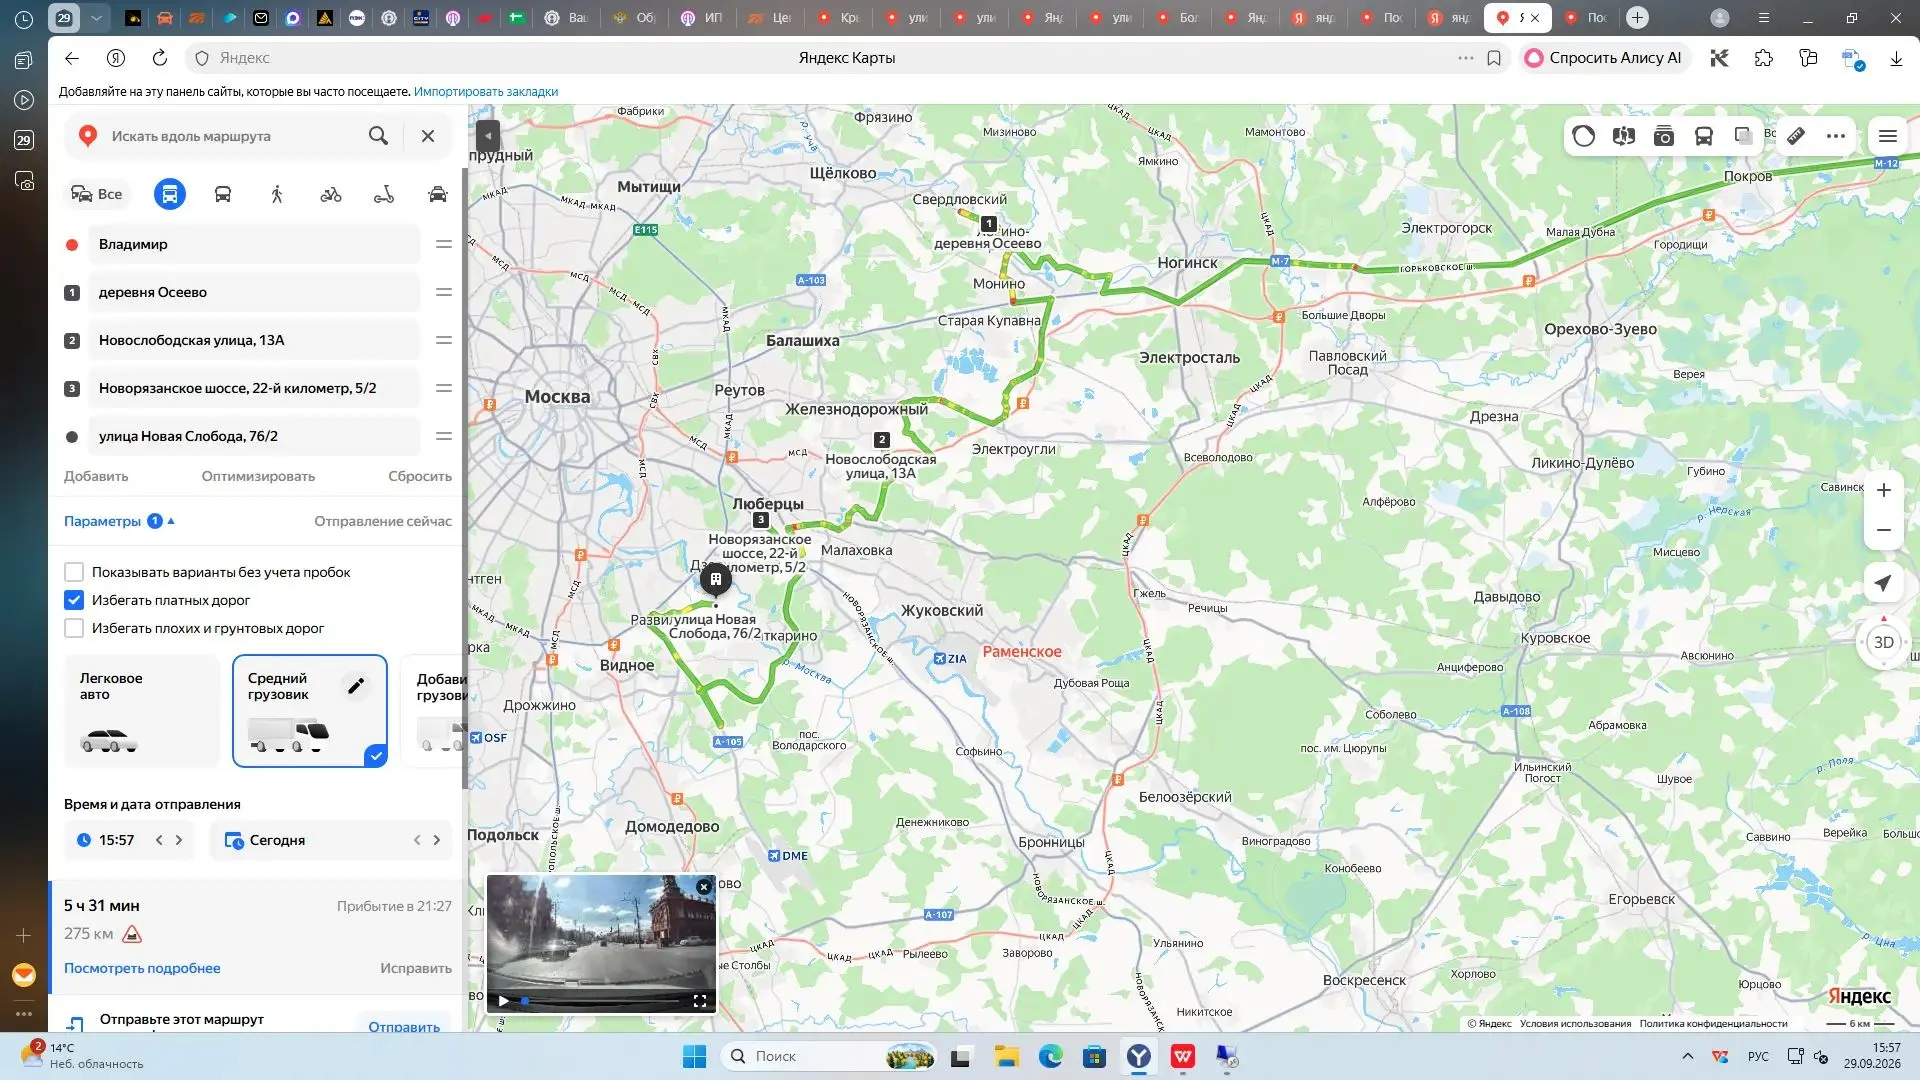Open the Yandex Maps hamburger menu
This screenshot has height=1080, width=1920.
click(1888, 136)
